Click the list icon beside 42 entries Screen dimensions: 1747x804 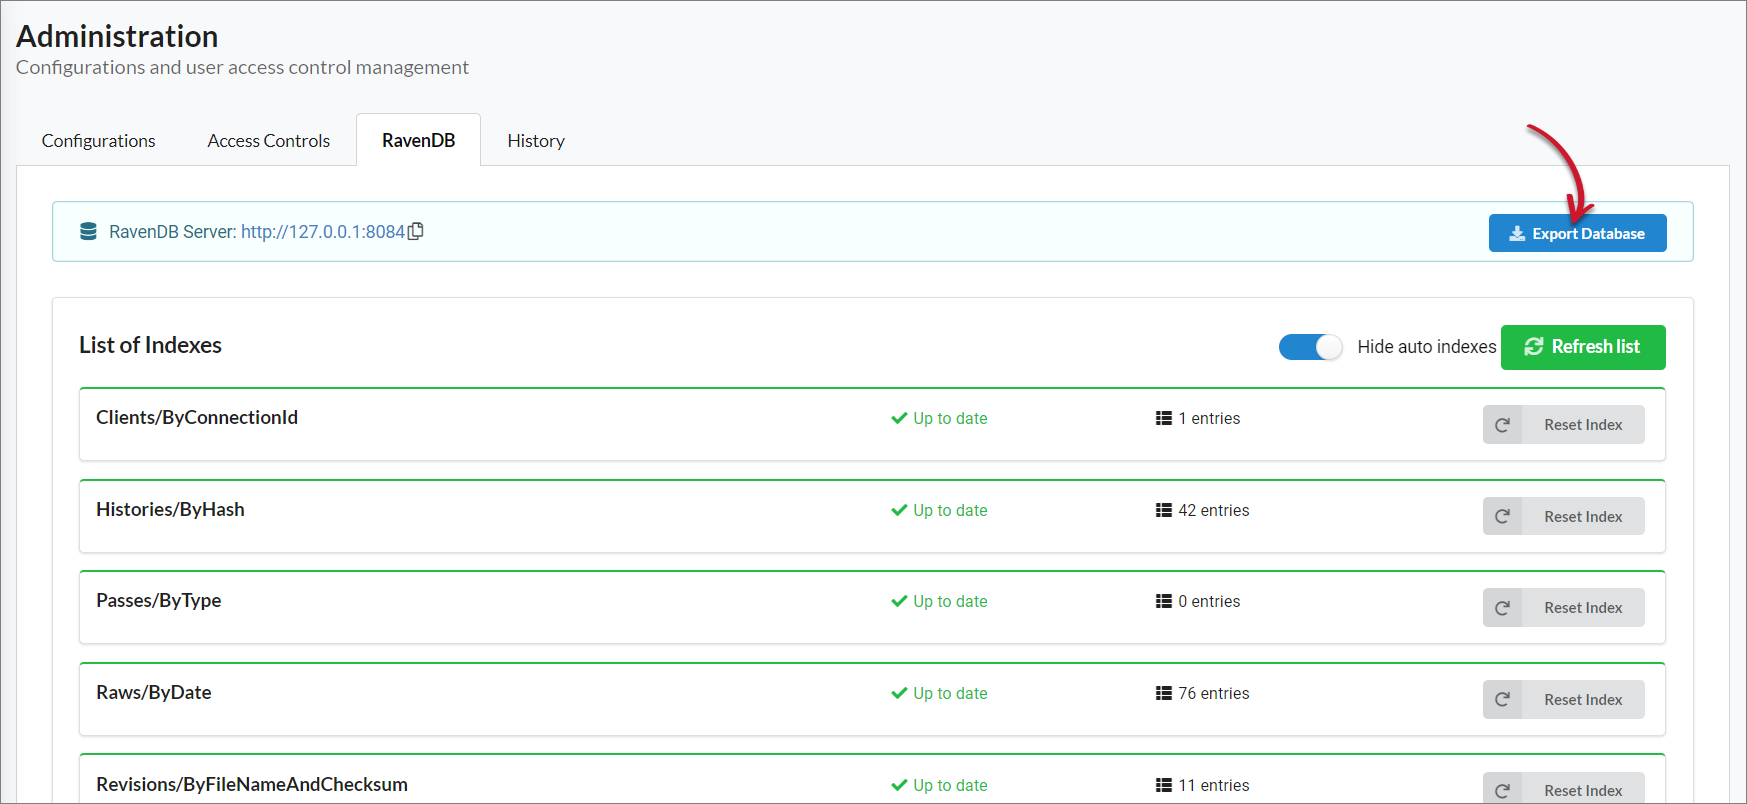1164,510
